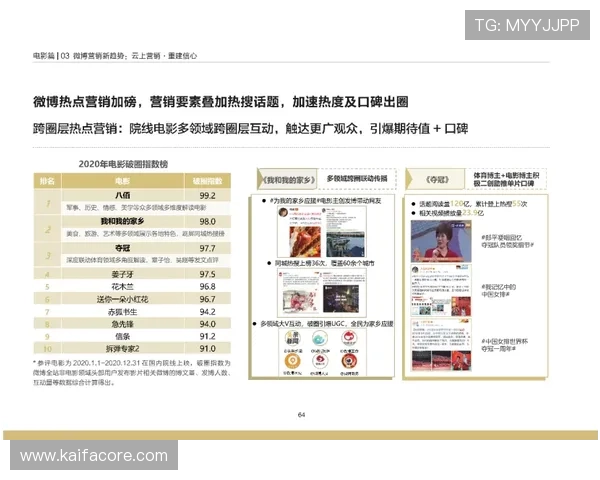Select the 《我和我的家乡》 arrow label
Screen dimensions: 600x480
pyautogui.click(x=287, y=179)
